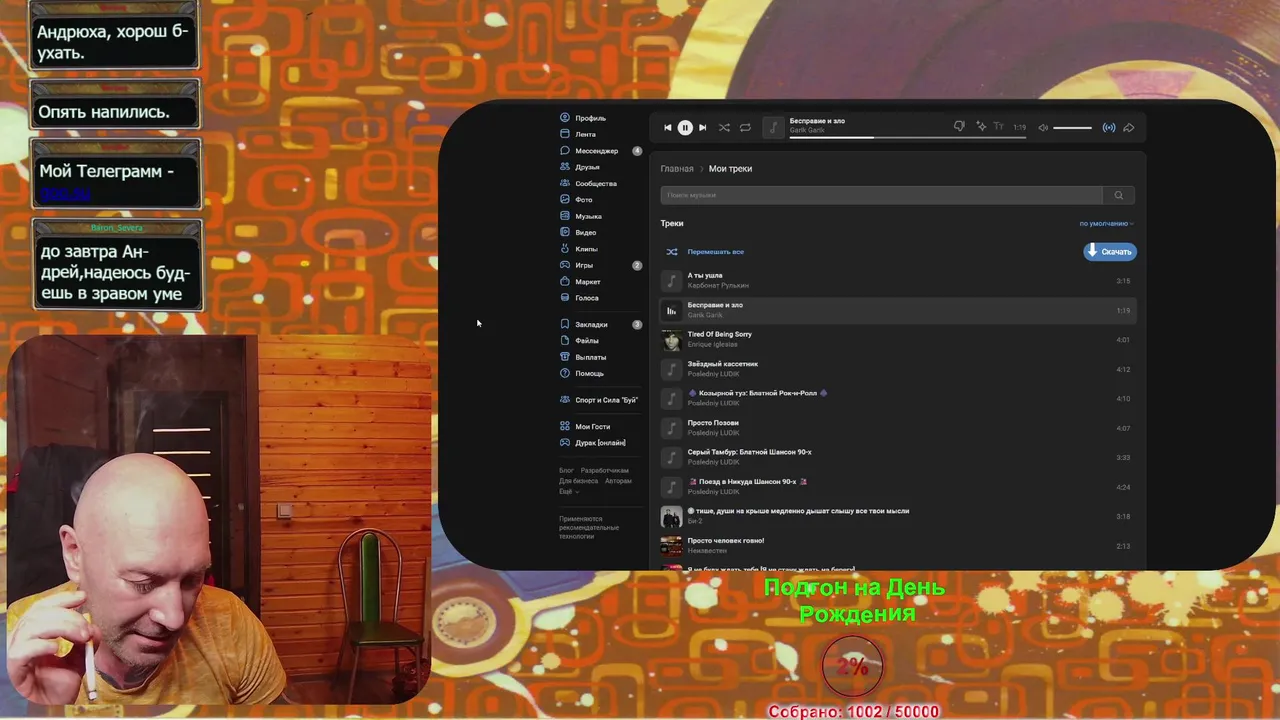The image size is (1280, 720).
Task: Open the Клипы section icon
Action: 565,249
